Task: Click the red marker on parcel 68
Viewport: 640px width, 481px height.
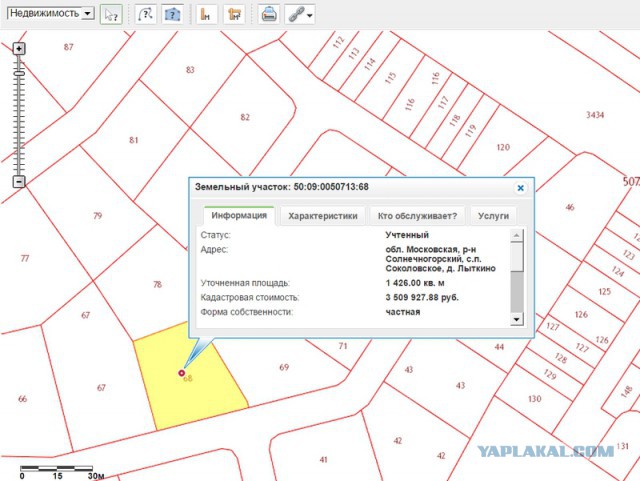Action: [181, 373]
